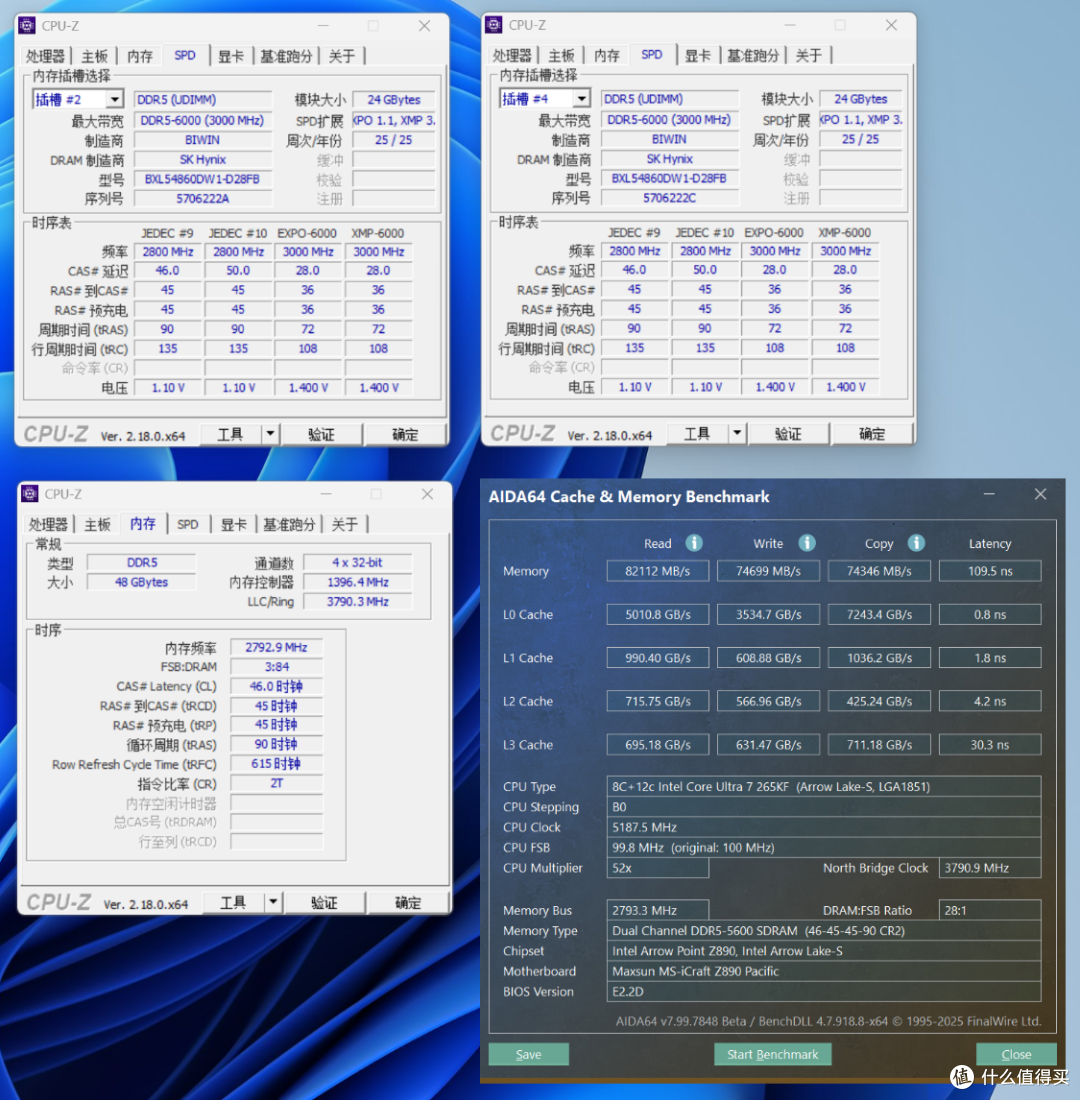The height and width of the screenshot is (1100, 1080).
Task: Click Memory Bus field 2793.3 MHz
Action: tap(658, 910)
